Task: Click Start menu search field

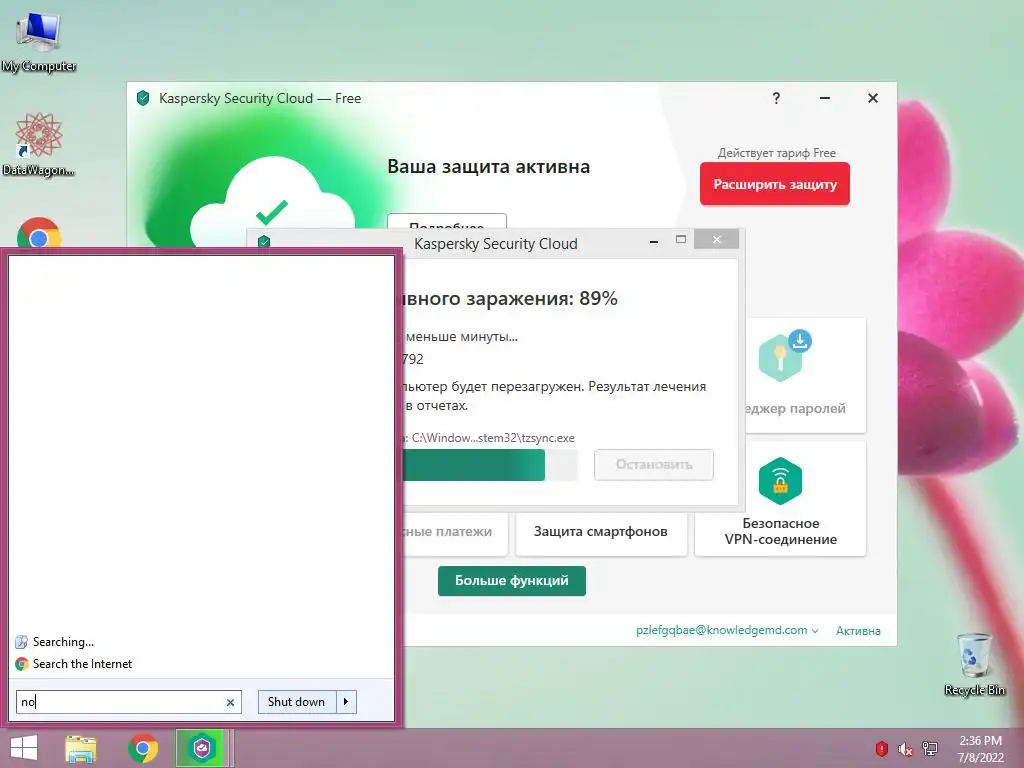Action: (x=129, y=702)
